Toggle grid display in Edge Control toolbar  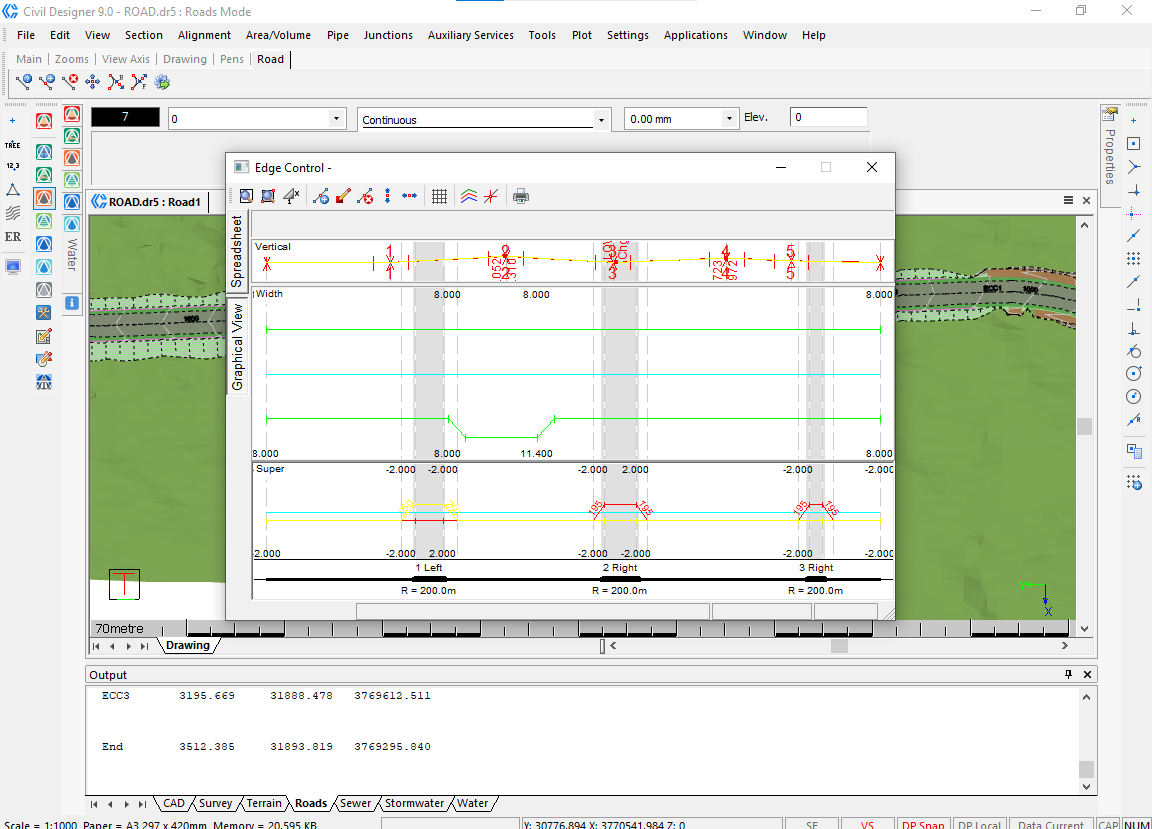pos(439,196)
